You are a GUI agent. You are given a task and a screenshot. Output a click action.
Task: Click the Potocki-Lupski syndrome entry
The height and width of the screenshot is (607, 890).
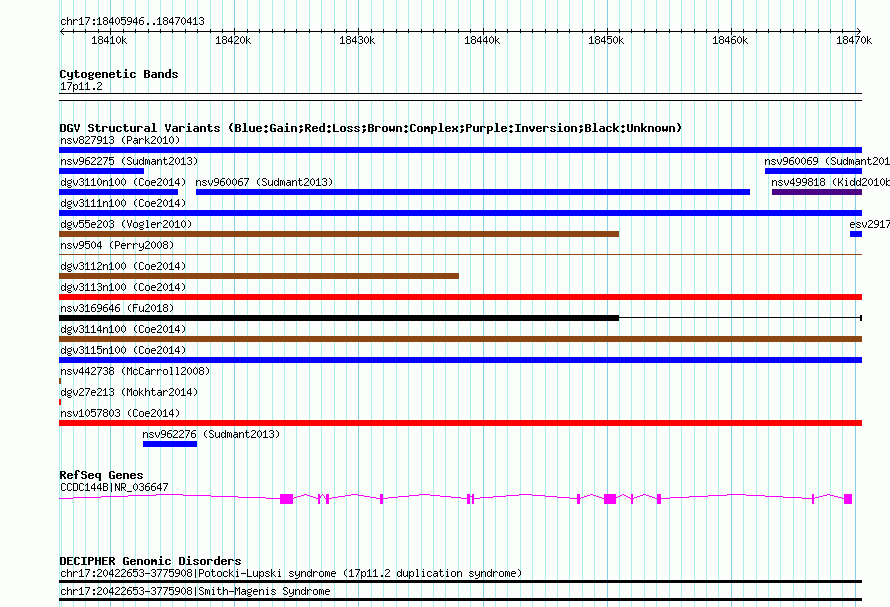(291, 573)
